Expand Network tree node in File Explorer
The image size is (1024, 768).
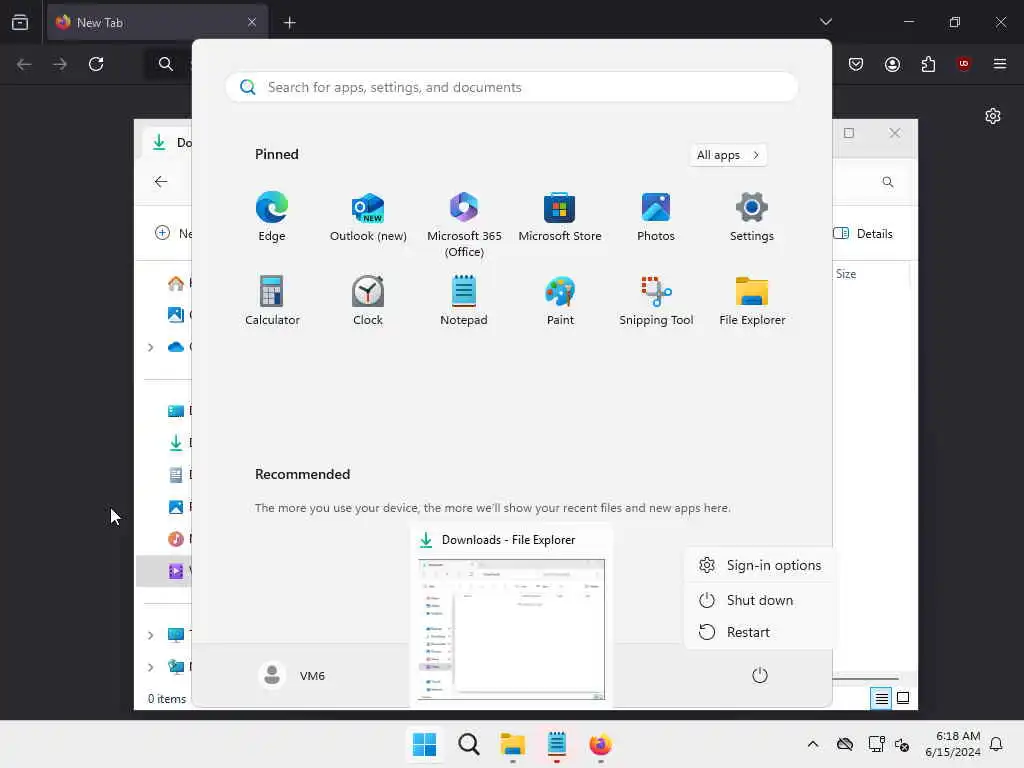click(150, 667)
